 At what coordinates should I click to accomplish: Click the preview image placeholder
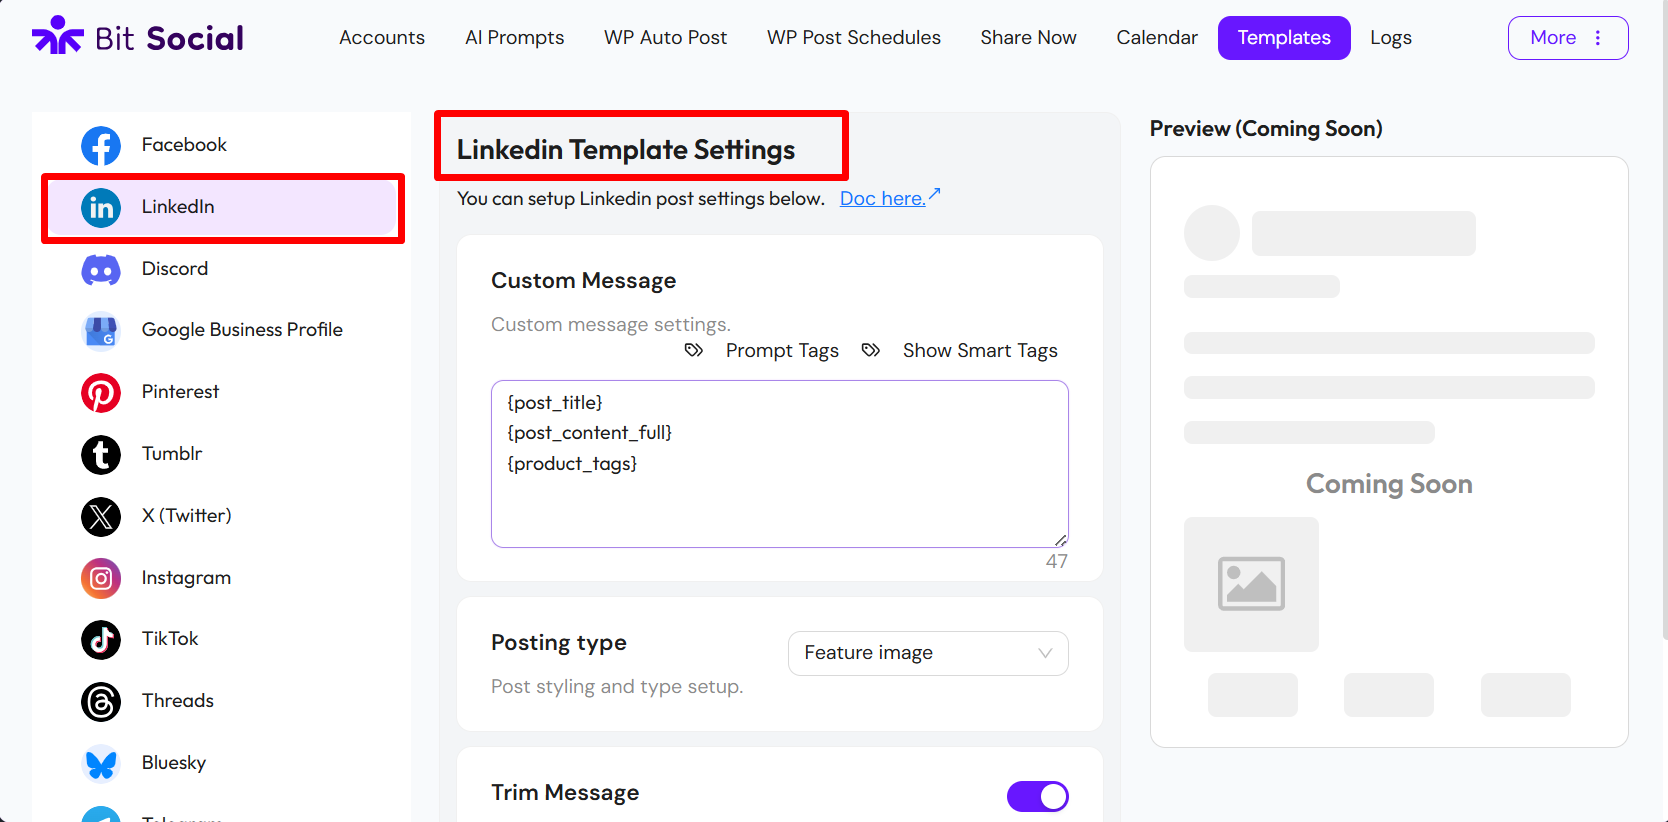click(1251, 584)
